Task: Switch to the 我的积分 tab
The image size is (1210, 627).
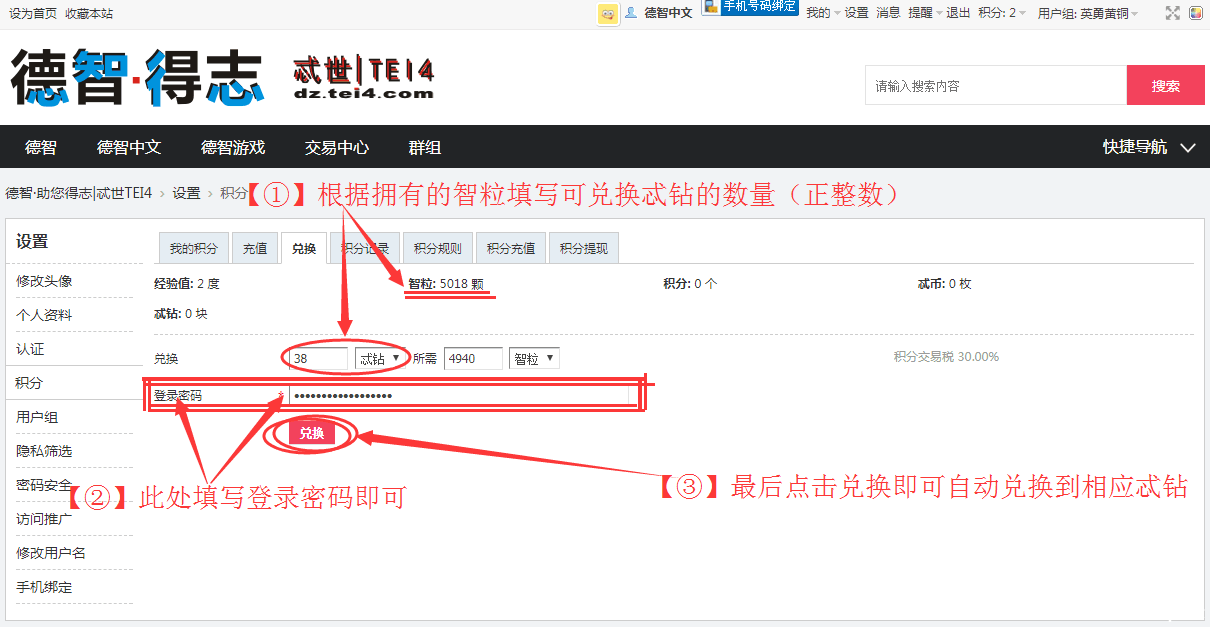Action: (x=193, y=247)
